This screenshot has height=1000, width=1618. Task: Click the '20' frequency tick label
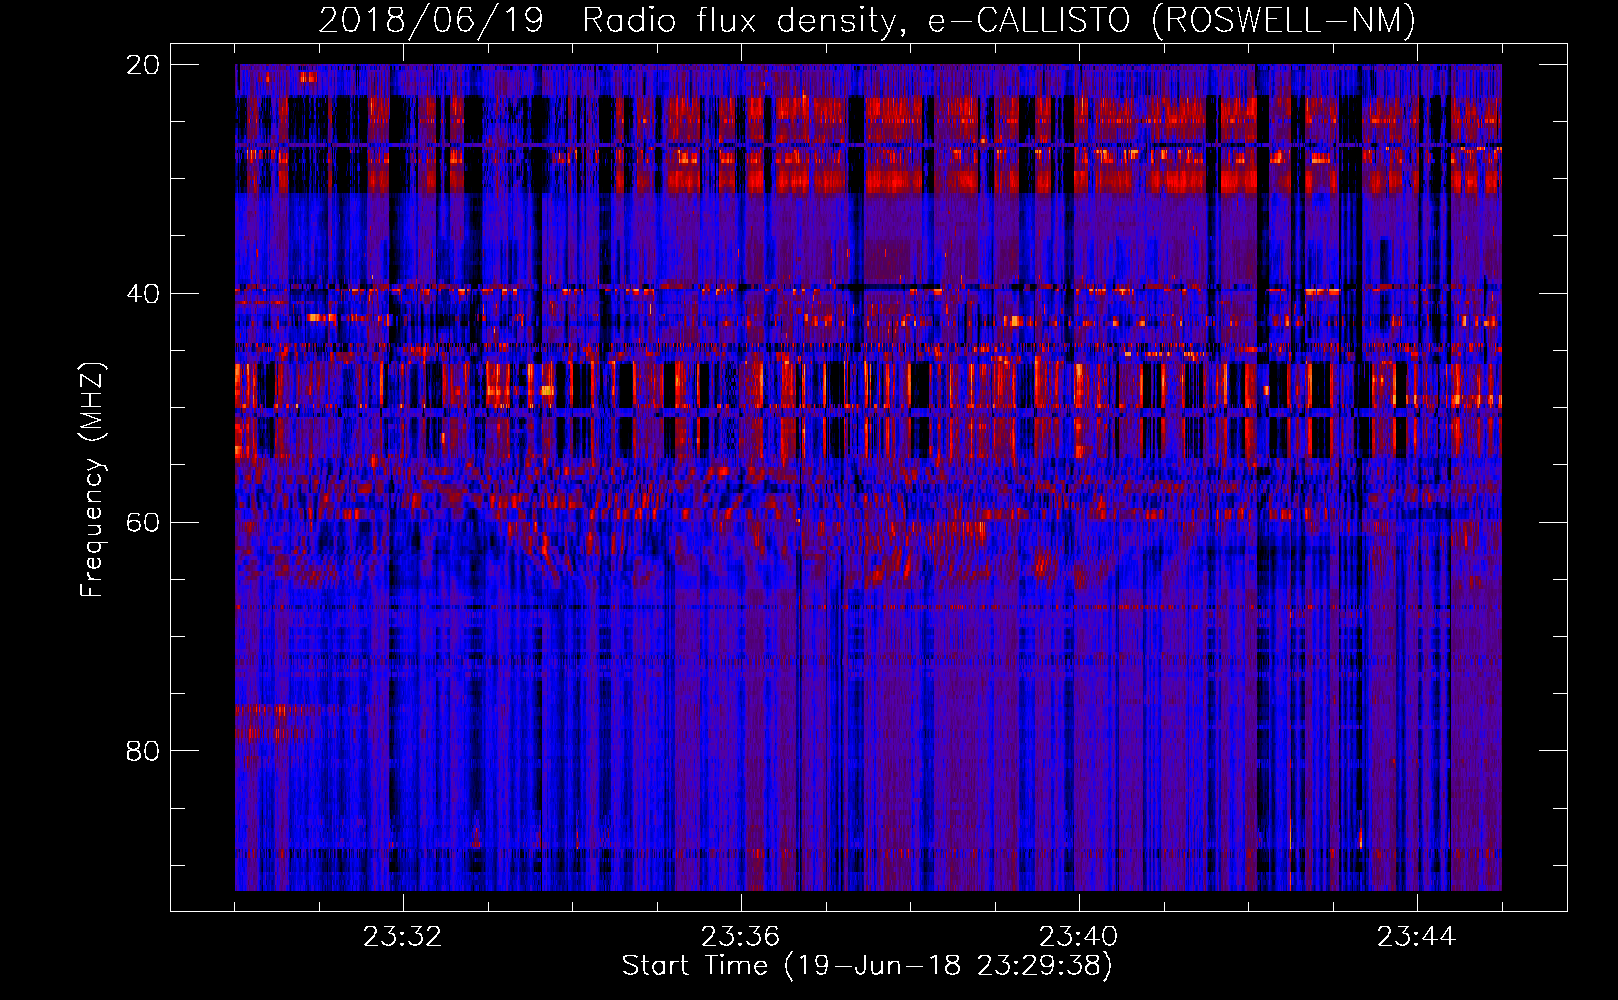tap(143, 65)
